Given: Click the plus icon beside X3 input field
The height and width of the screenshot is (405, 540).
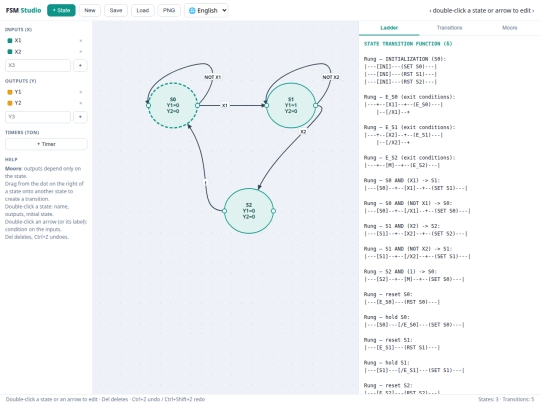Looking at the screenshot, I should pyautogui.click(x=80, y=65).
